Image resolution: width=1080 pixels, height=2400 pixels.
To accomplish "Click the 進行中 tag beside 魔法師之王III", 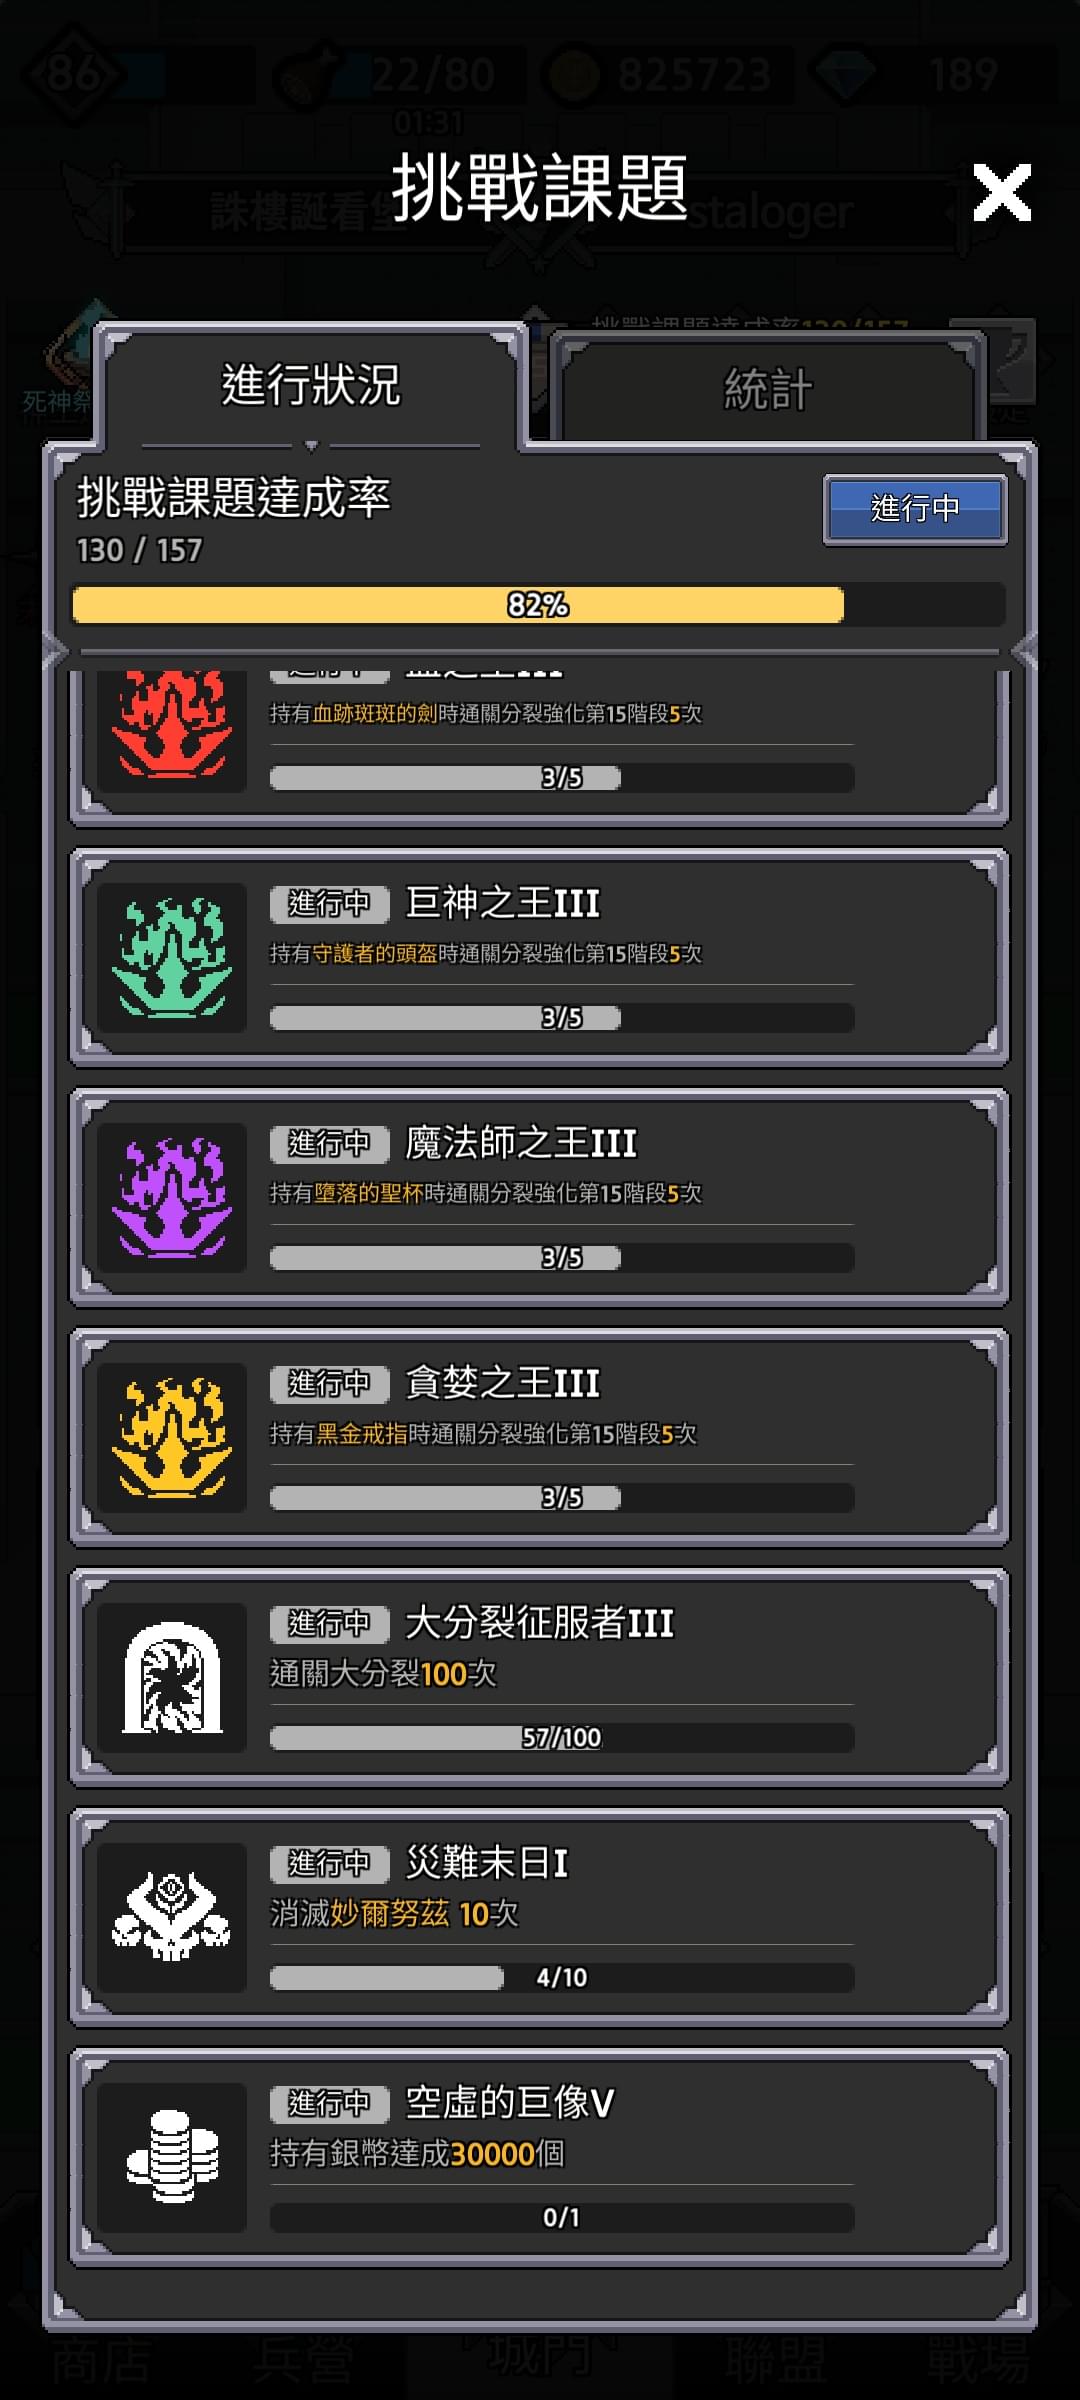I will [329, 1143].
